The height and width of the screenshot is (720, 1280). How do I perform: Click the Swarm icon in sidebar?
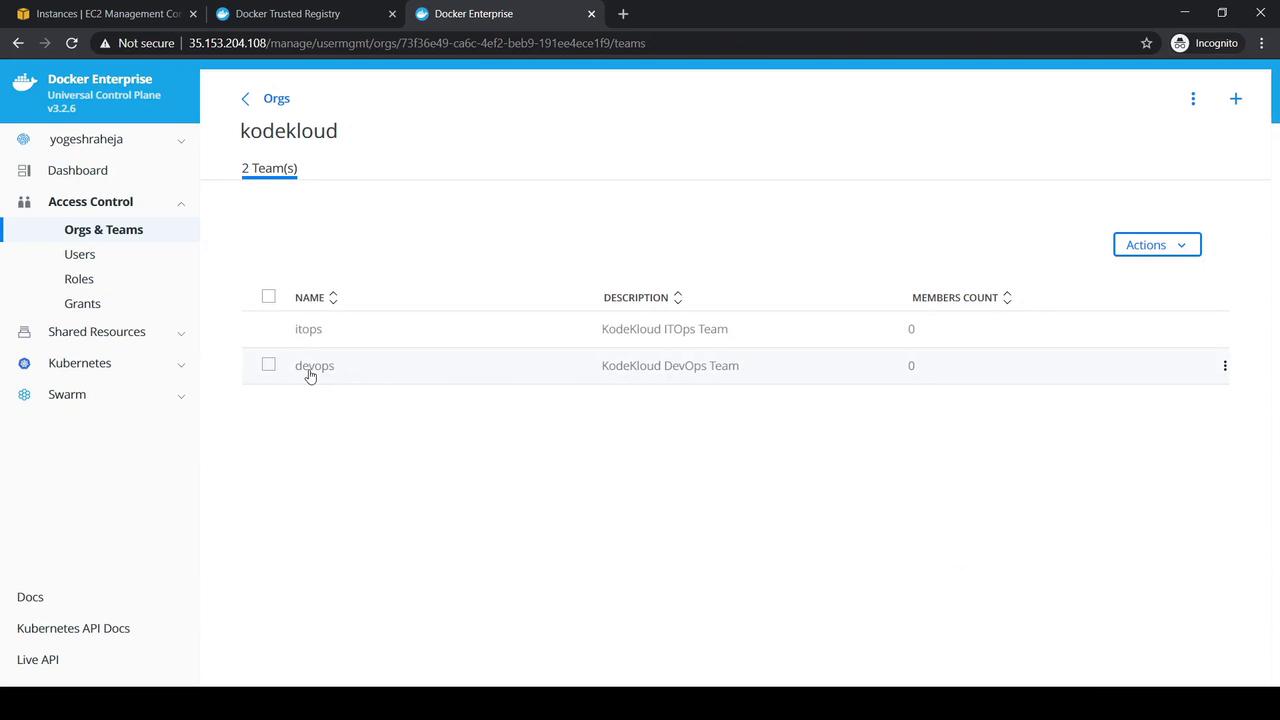coord(24,395)
